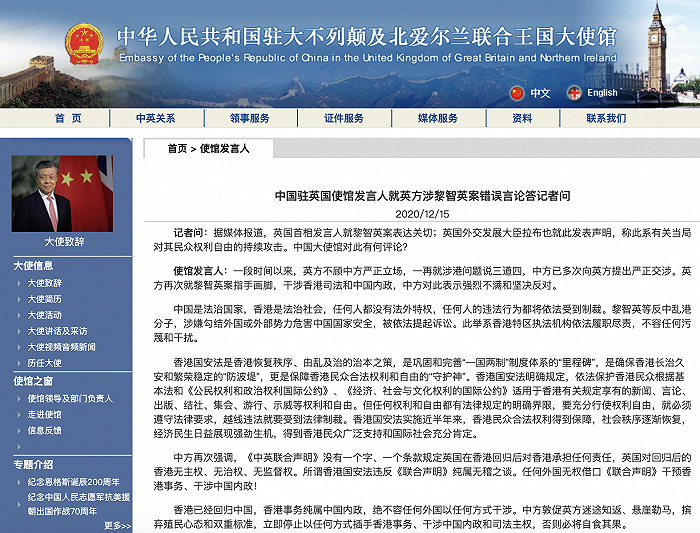Open the 大使讲话及采访 sidebar link

point(58,331)
